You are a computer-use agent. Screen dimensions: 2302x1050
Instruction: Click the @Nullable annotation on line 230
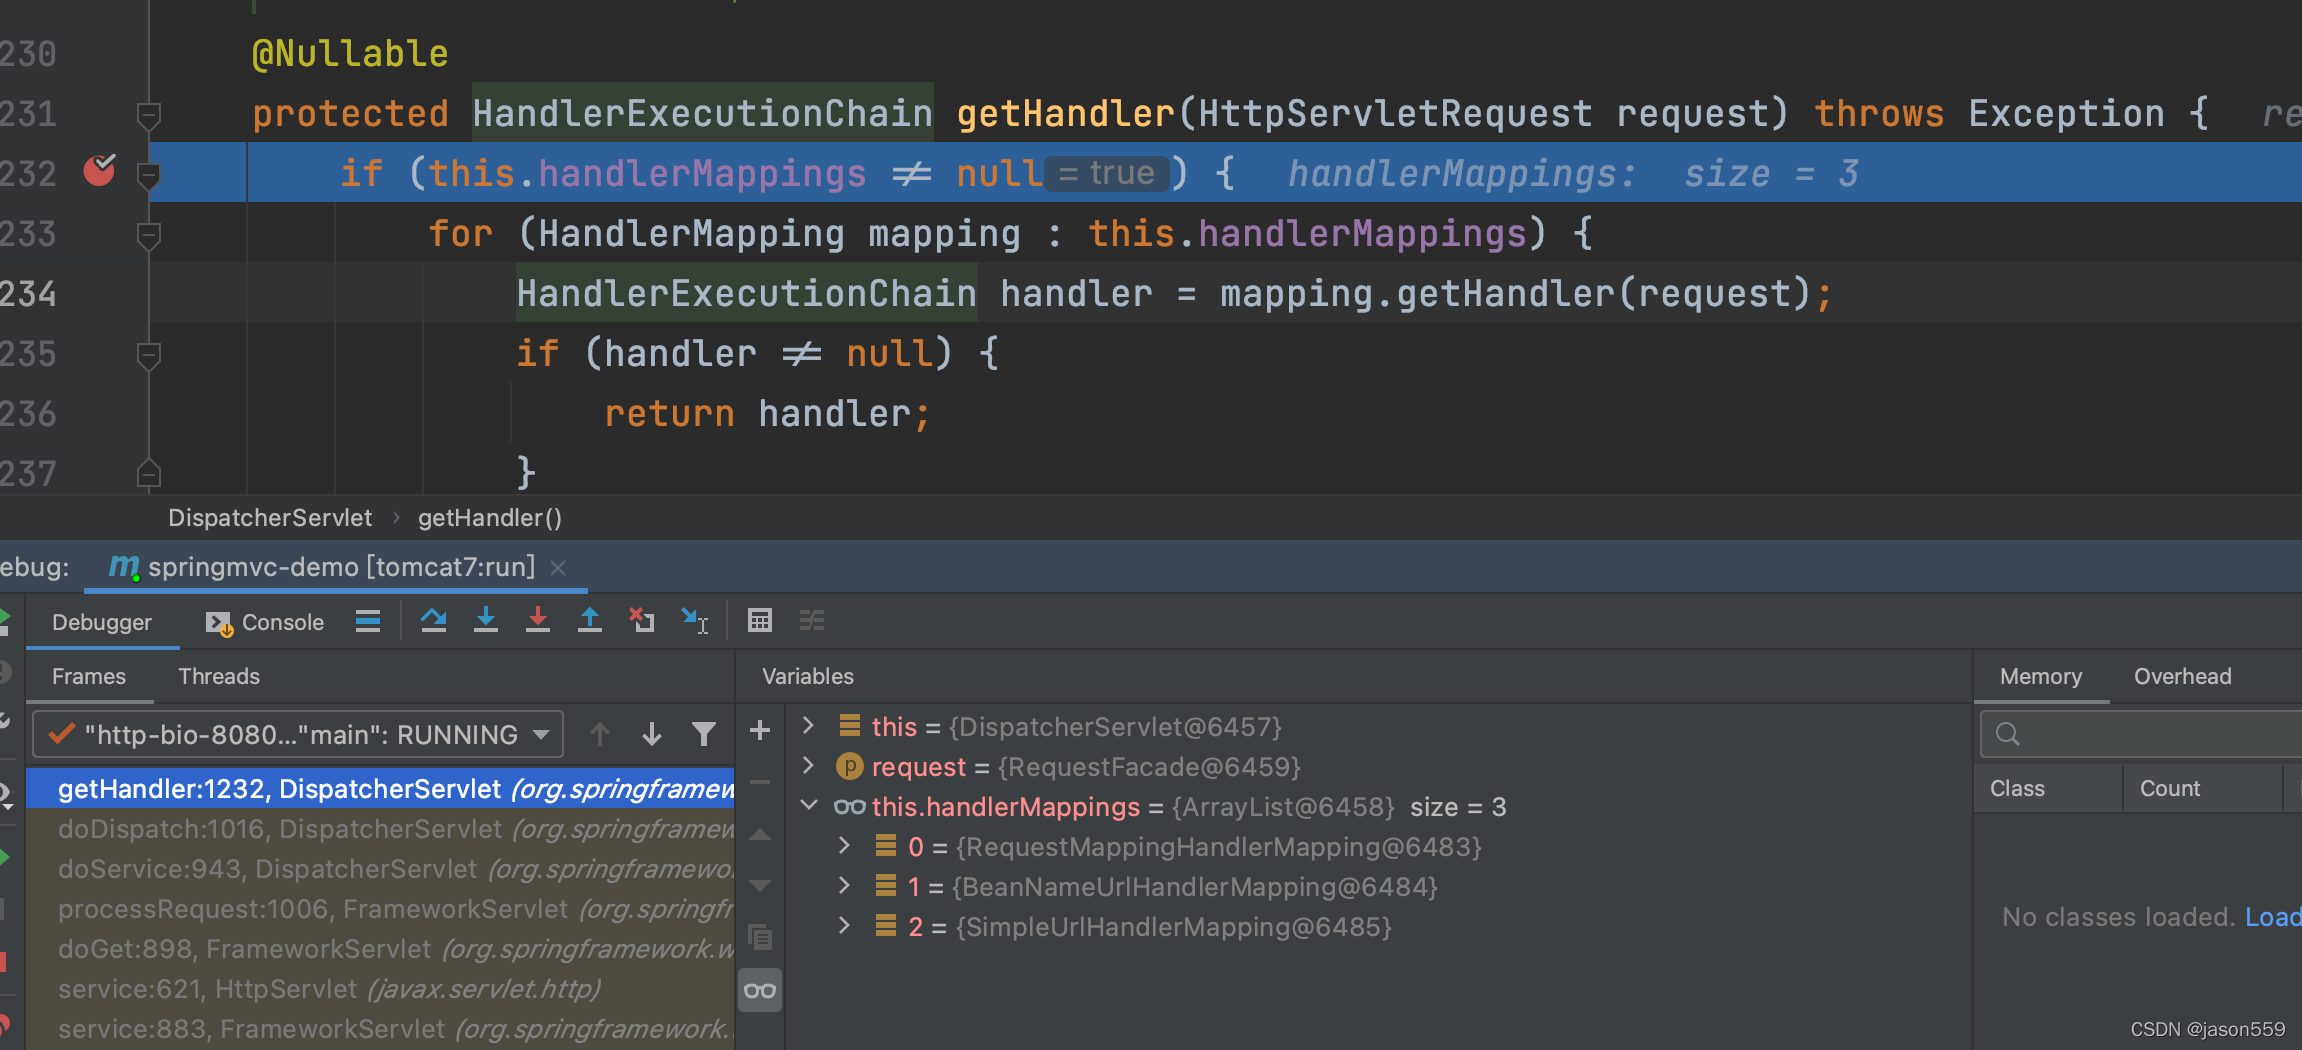pyautogui.click(x=350, y=53)
